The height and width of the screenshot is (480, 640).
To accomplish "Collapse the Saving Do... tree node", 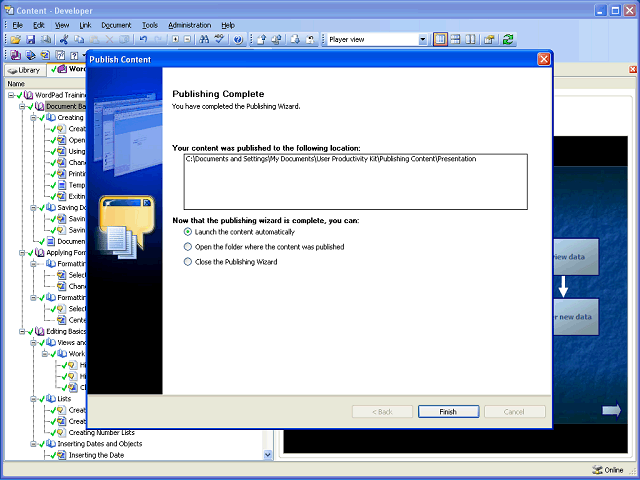I will tap(33, 208).
